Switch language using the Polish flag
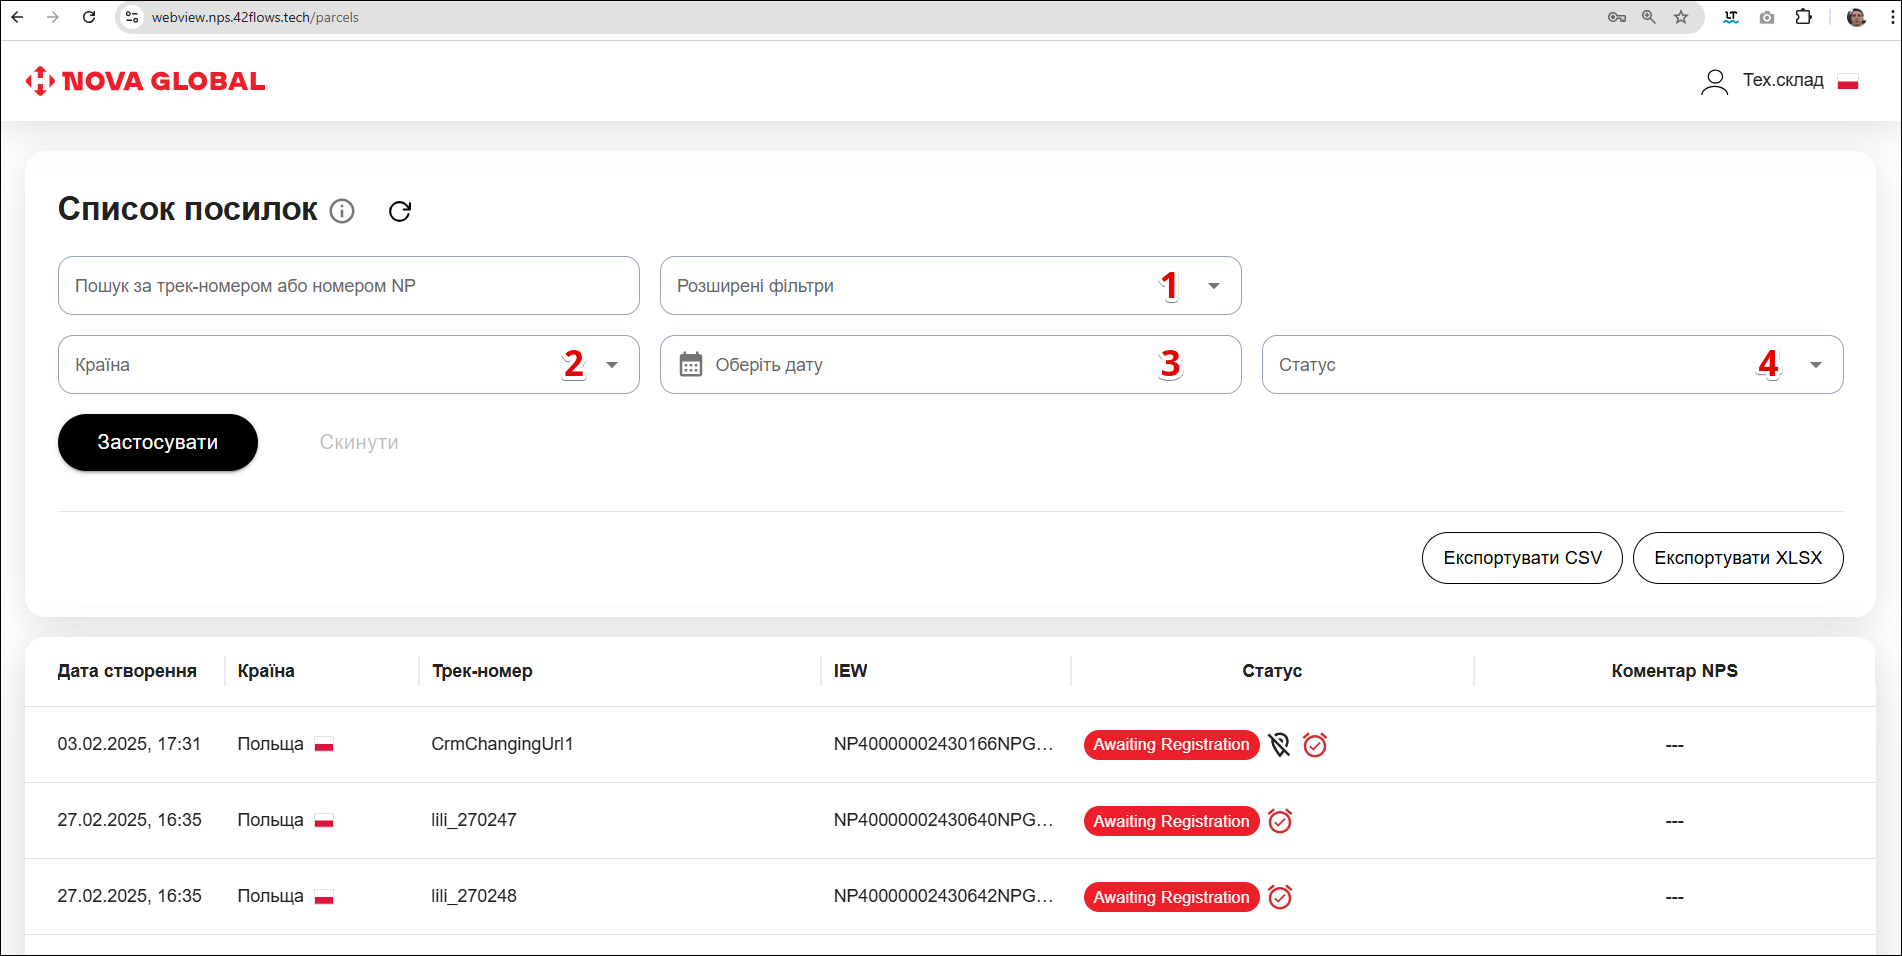This screenshot has height=956, width=1902. point(1848,81)
